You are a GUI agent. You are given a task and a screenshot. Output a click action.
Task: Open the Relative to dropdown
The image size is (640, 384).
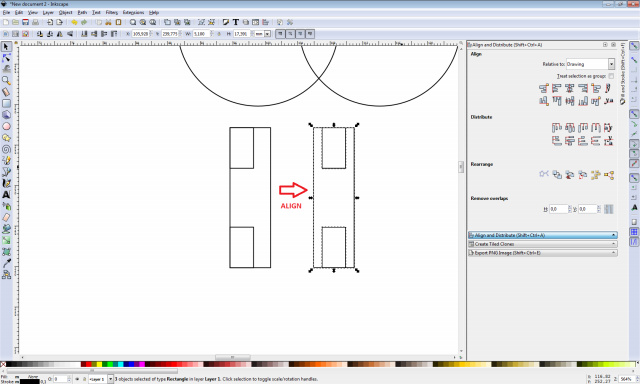click(x=590, y=64)
